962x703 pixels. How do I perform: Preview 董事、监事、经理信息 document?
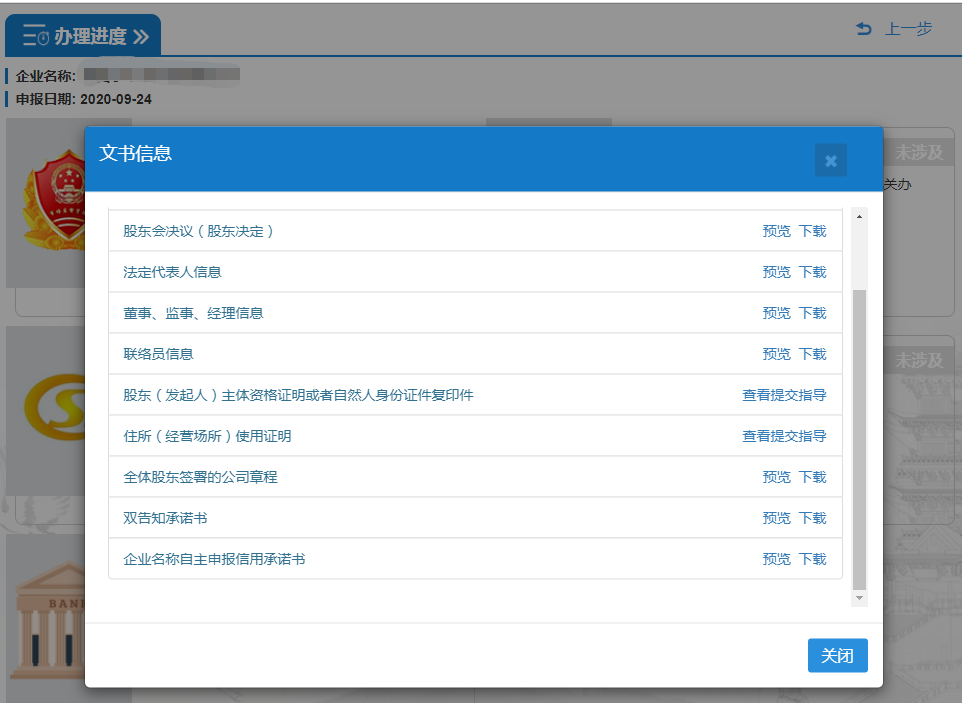776,313
